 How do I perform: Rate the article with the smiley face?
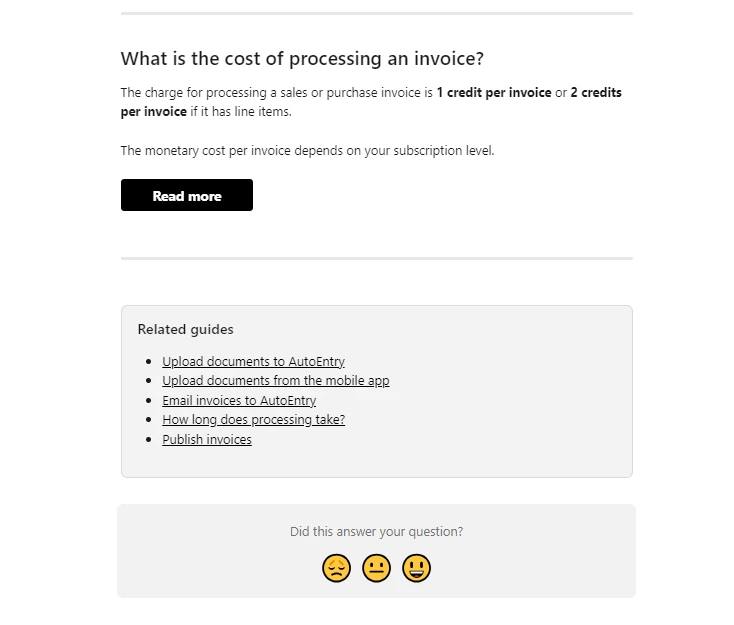tap(416, 568)
